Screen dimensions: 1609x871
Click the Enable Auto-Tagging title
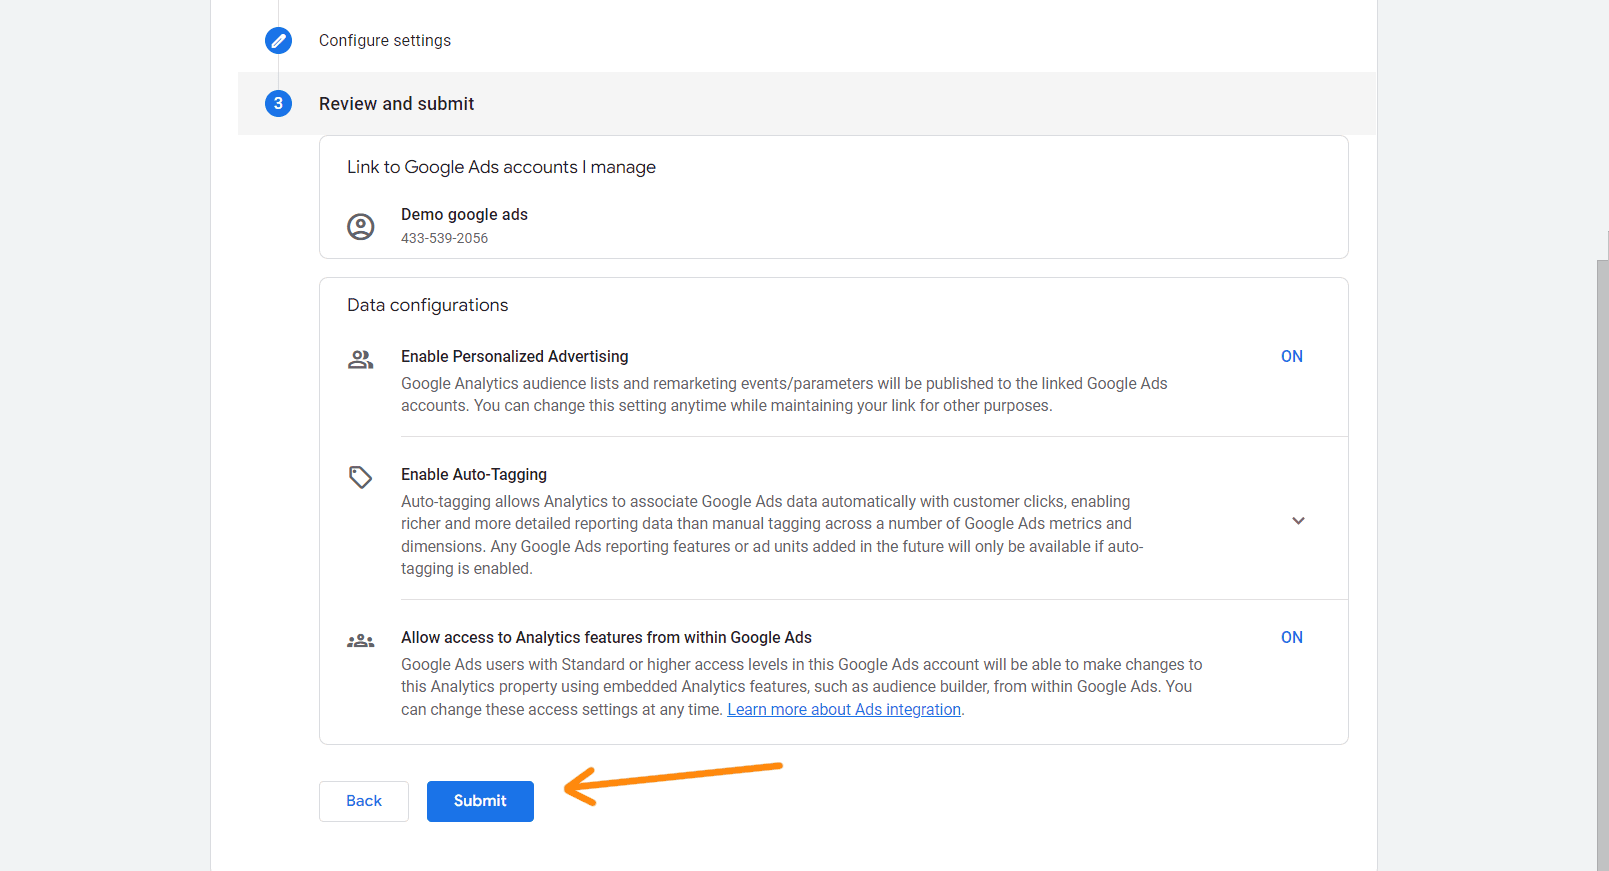click(x=474, y=475)
